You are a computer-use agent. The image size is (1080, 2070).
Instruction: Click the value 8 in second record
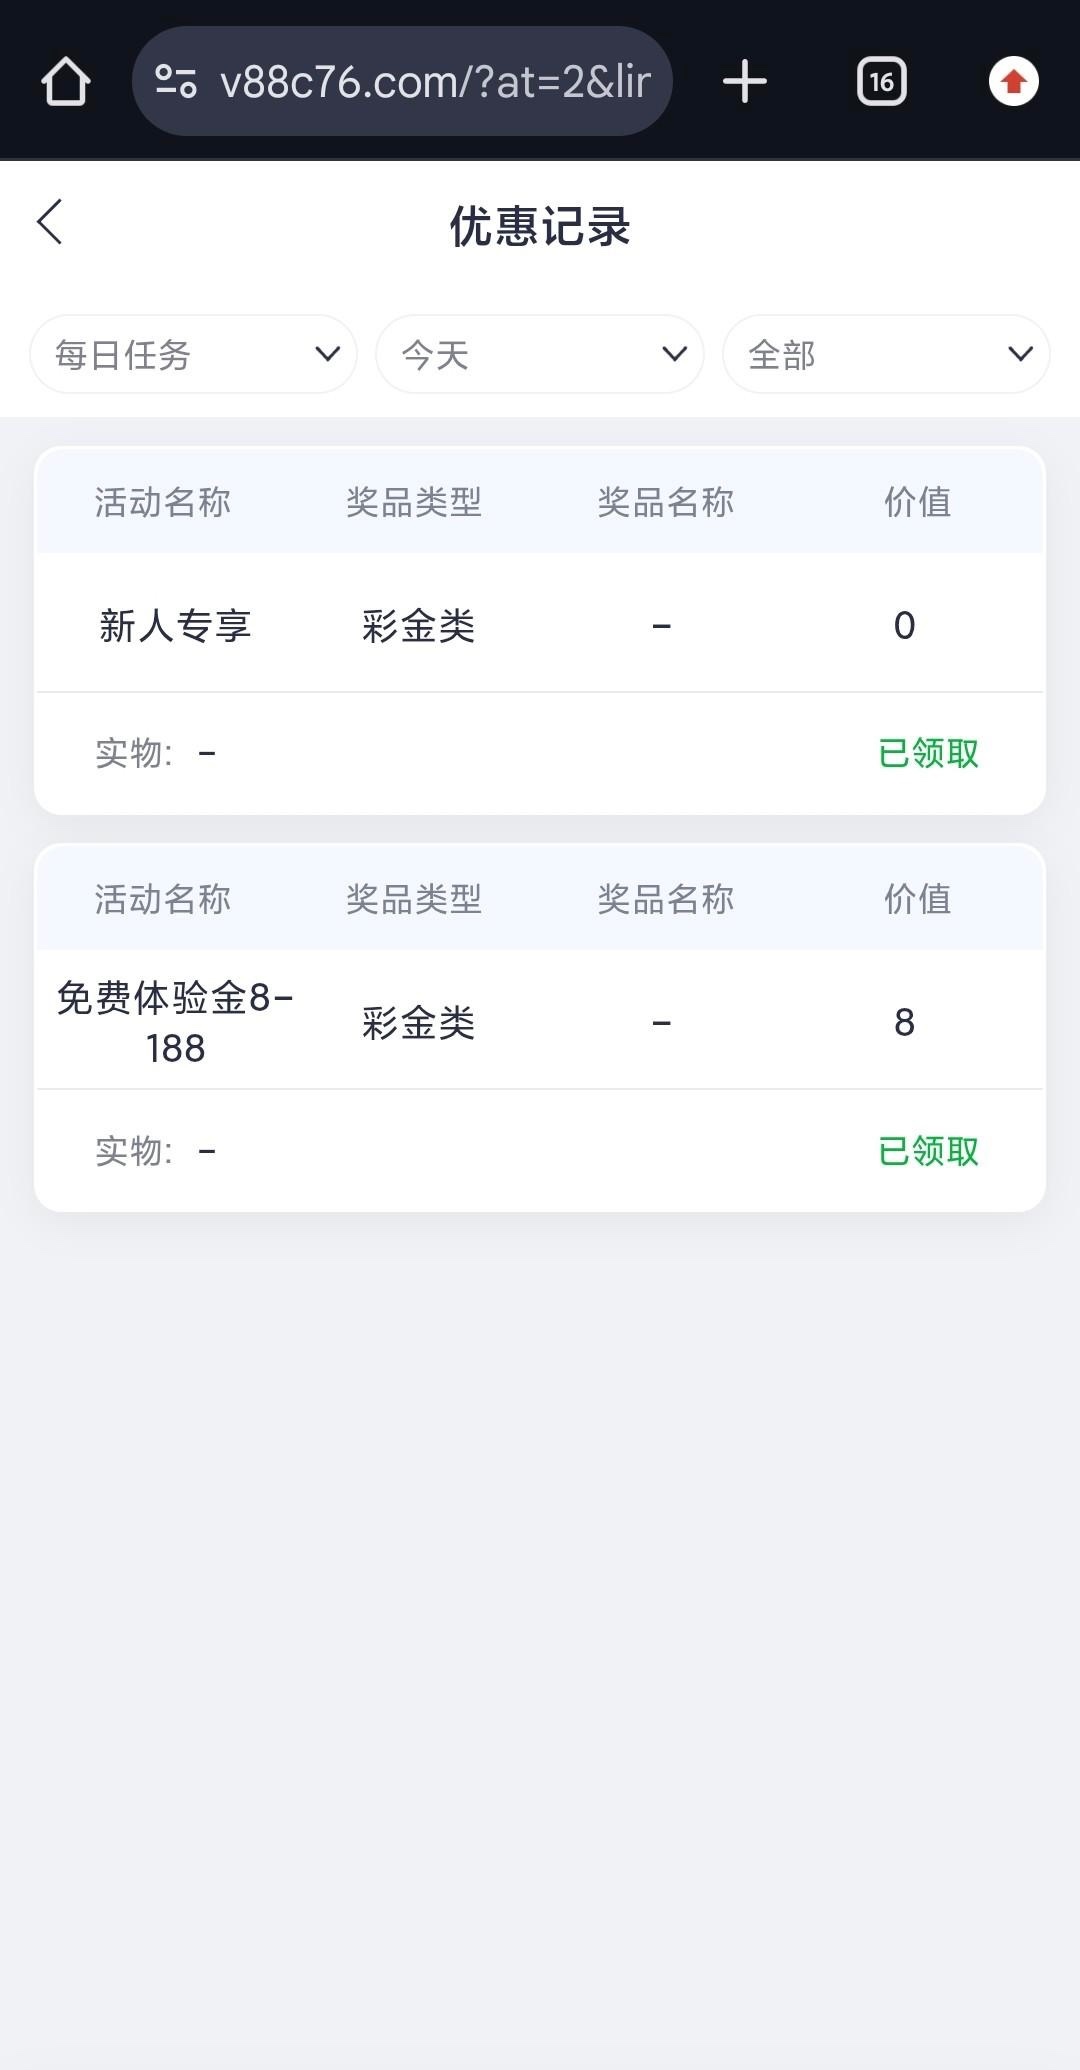coord(904,1022)
